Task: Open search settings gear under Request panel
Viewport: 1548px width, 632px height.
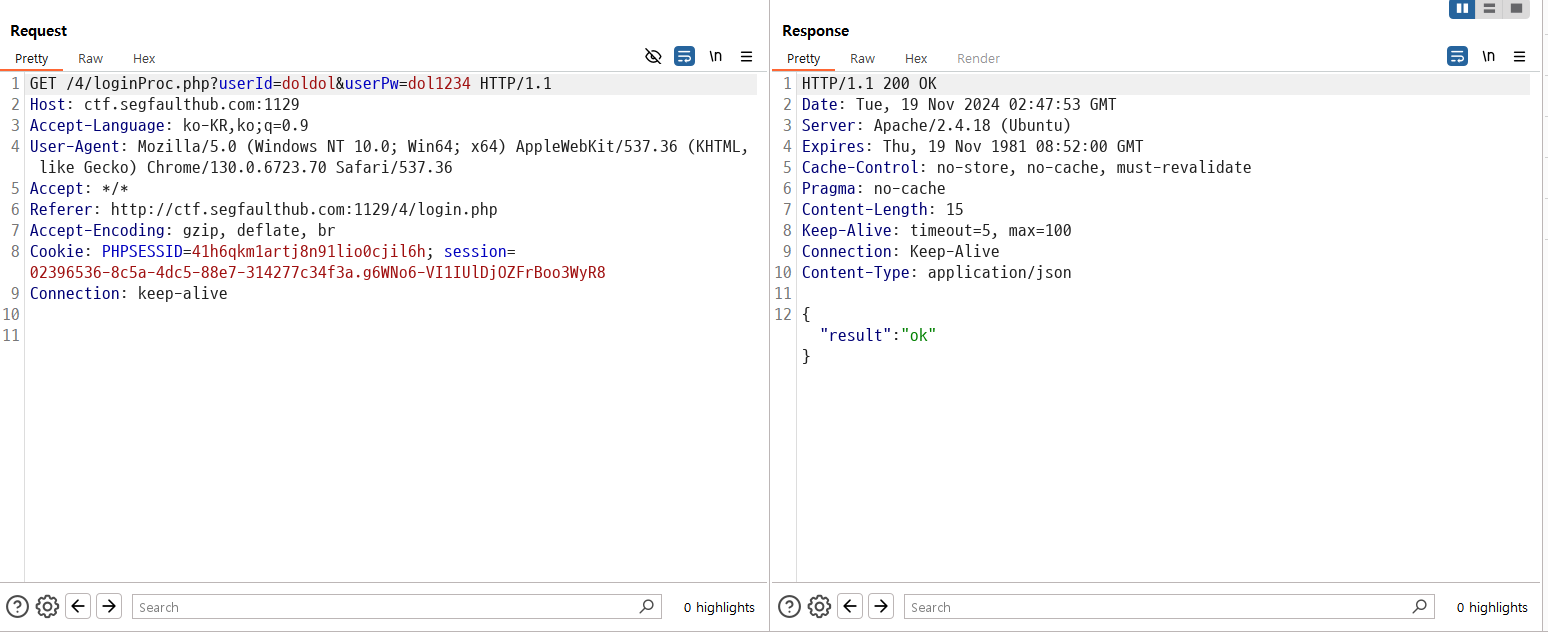Action: click(47, 606)
